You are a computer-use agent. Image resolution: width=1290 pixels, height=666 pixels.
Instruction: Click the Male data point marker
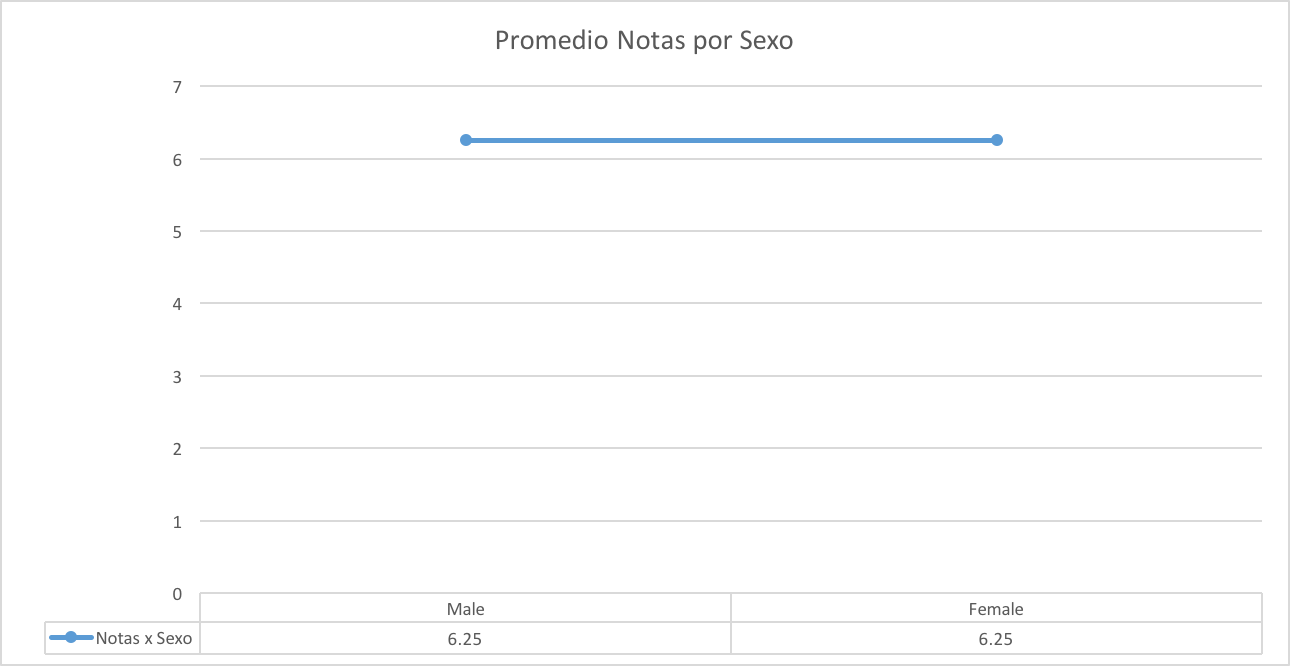pyautogui.click(x=466, y=140)
